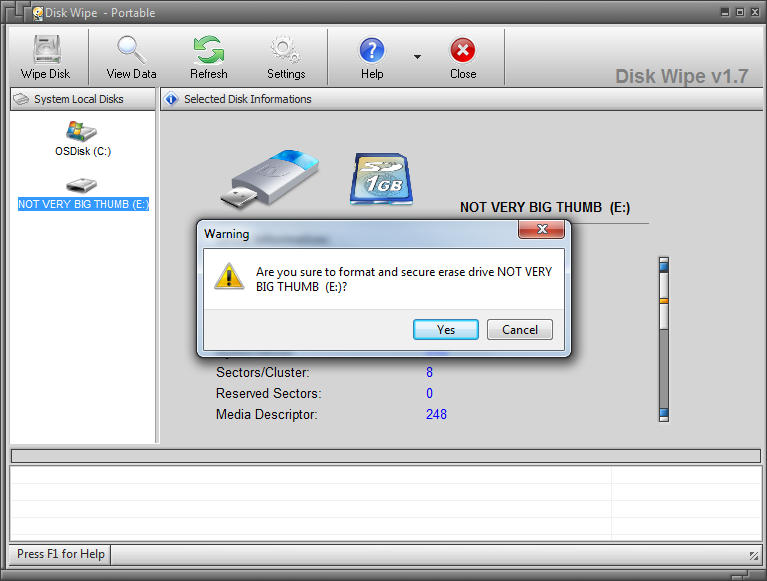The height and width of the screenshot is (581, 767).
Task: Maximize the Disk Wipe window
Action: coord(740,12)
